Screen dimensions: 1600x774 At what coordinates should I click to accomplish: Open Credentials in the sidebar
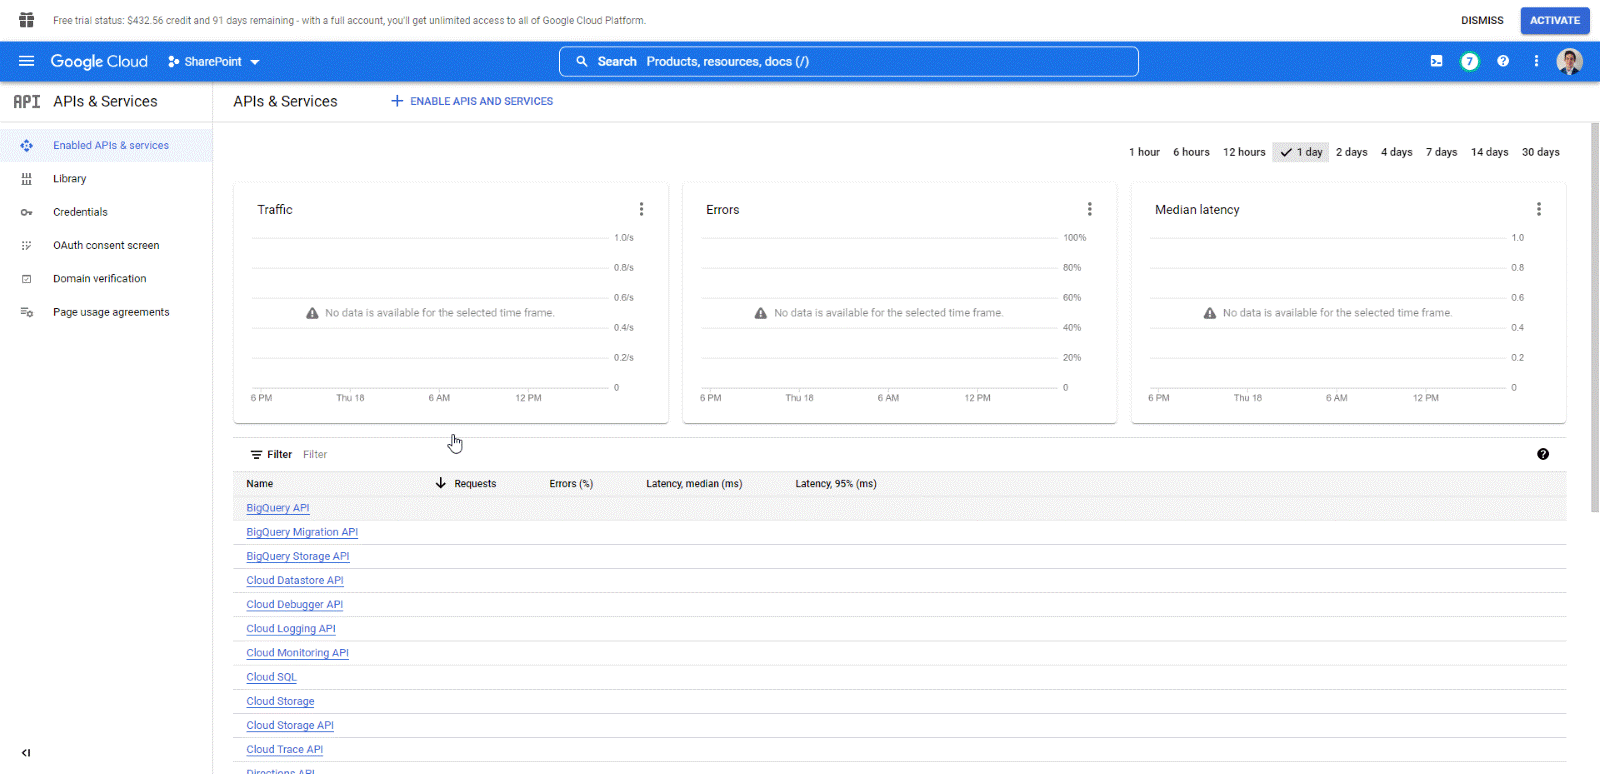click(x=80, y=212)
